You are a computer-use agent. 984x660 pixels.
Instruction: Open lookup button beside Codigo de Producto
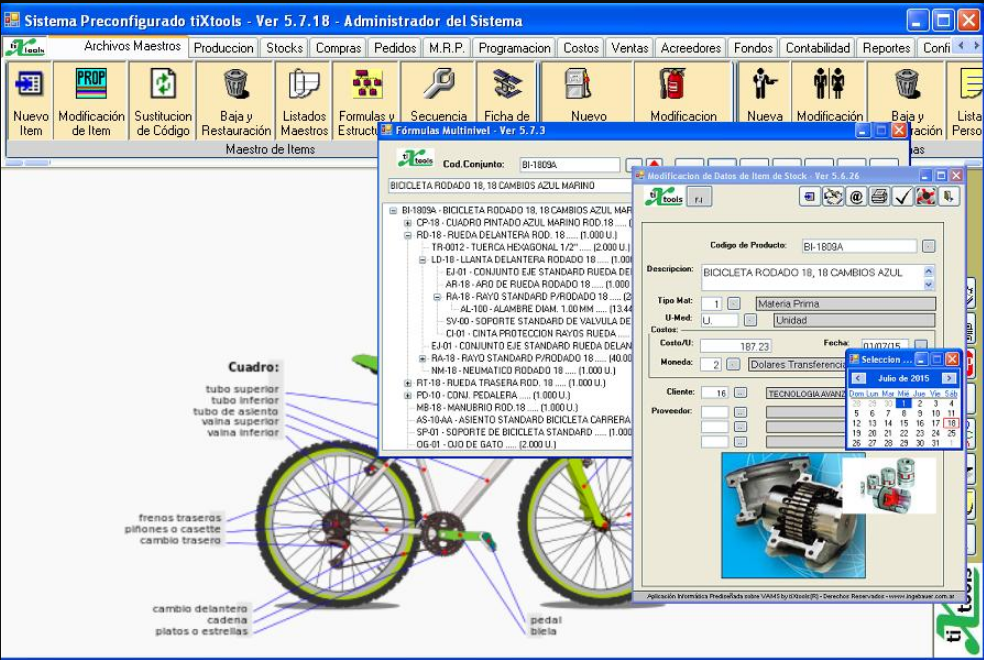[929, 247]
